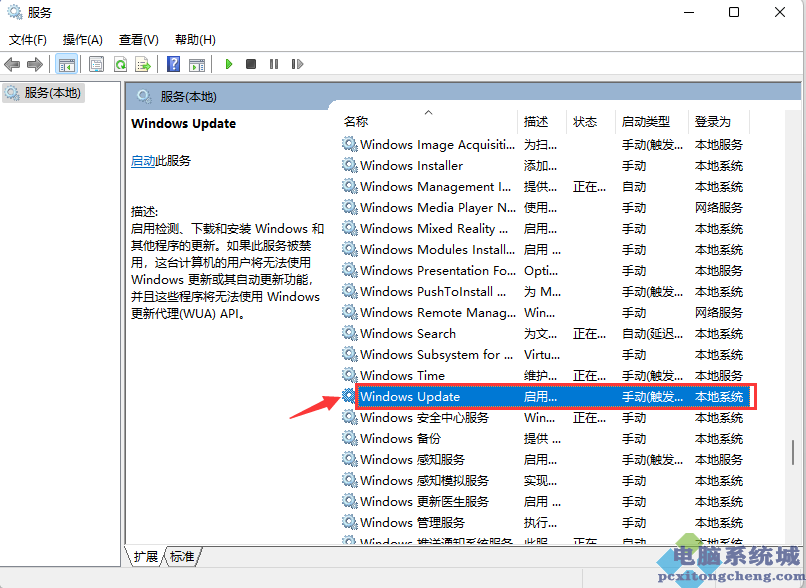Click Opti… description of Windows Presentation Foundation
This screenshot has height=588, width=806.
(x=541, y=271)
